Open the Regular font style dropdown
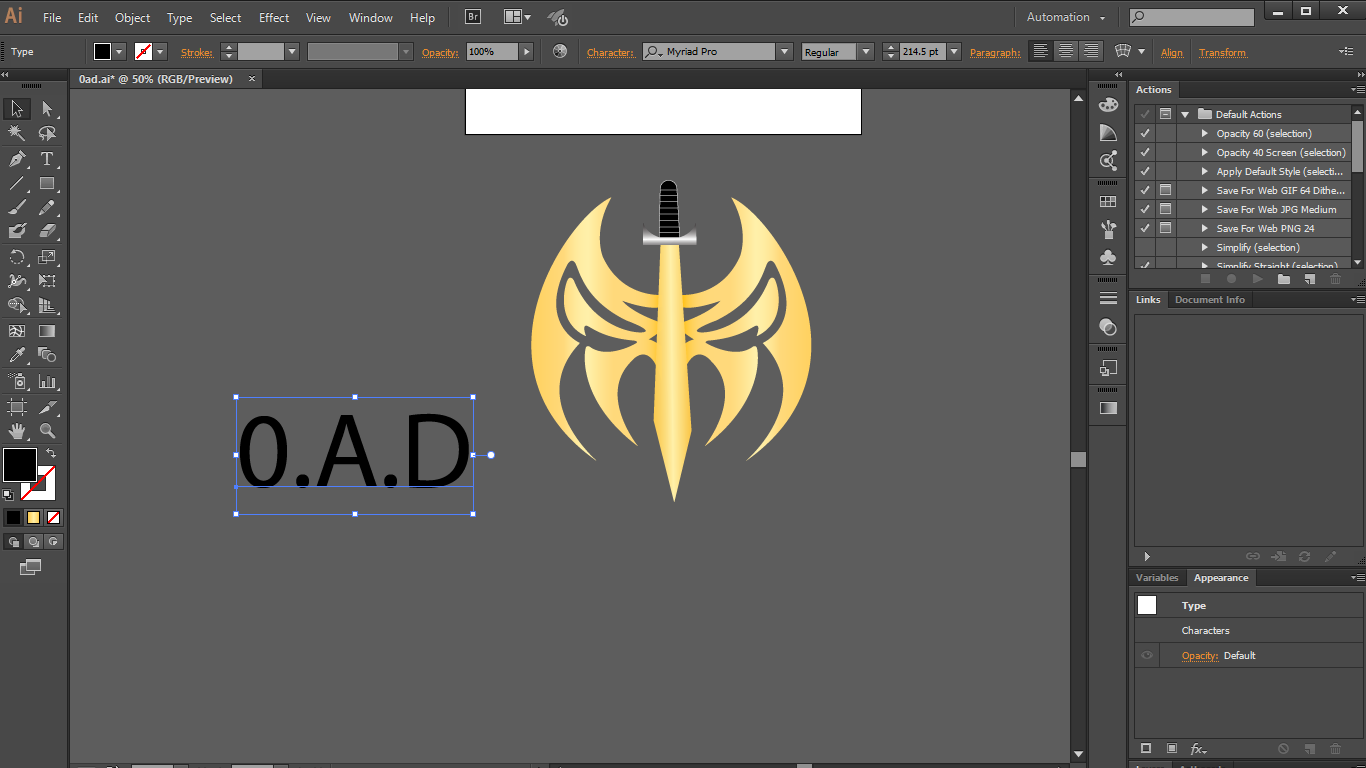 (866, 52)
